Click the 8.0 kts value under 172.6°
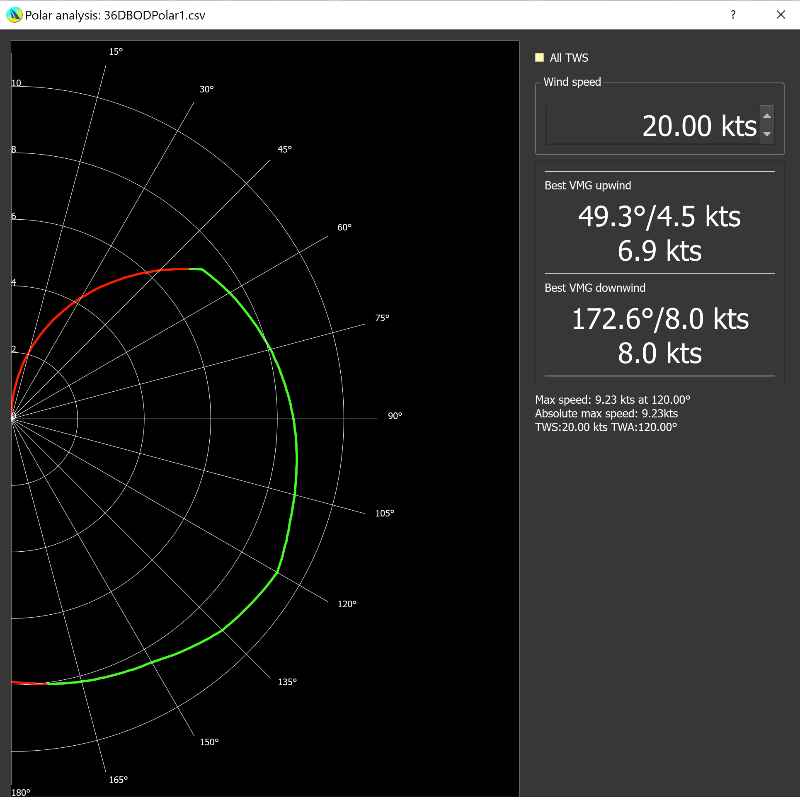 click(660, 353)
